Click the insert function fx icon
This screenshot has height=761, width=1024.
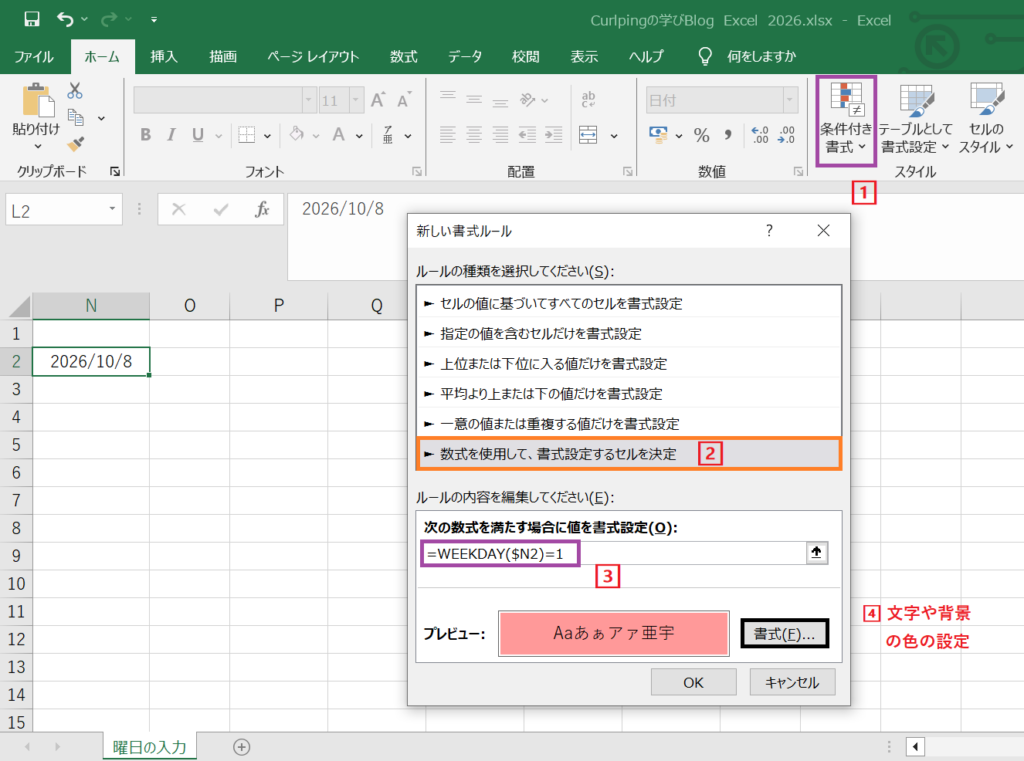[262, 210]
